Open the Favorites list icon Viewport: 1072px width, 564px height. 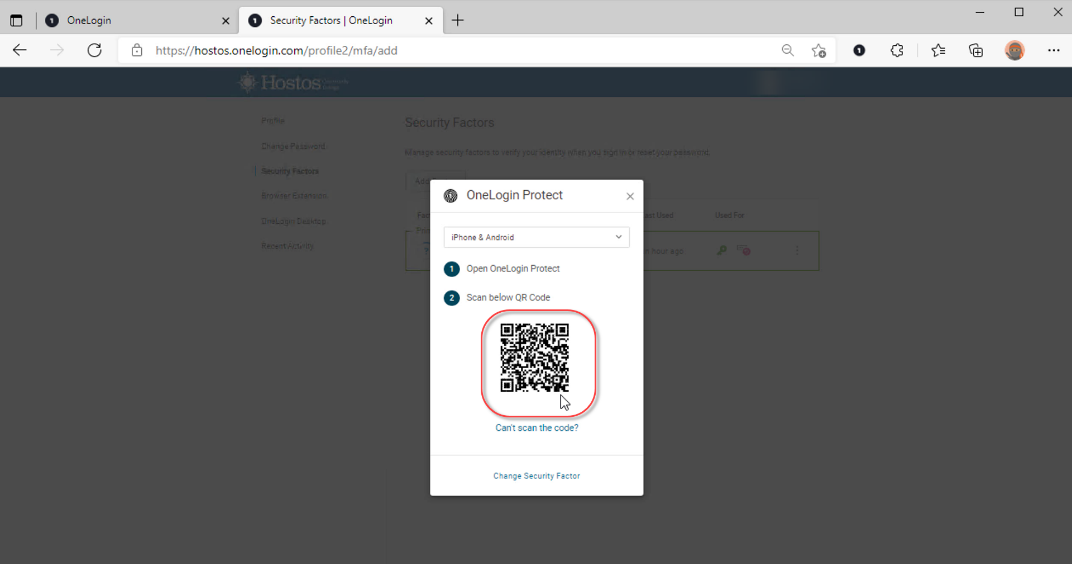click(x=938, y=50)
